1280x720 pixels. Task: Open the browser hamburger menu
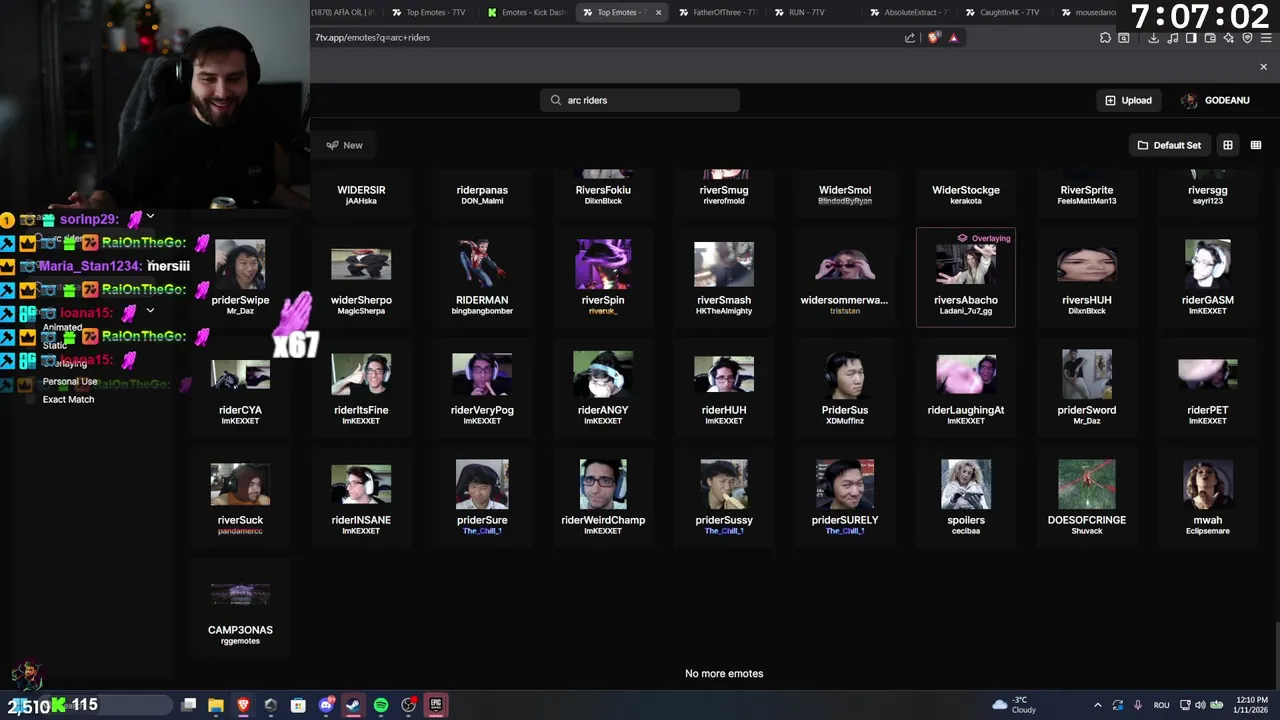(x=1265, y=38)
